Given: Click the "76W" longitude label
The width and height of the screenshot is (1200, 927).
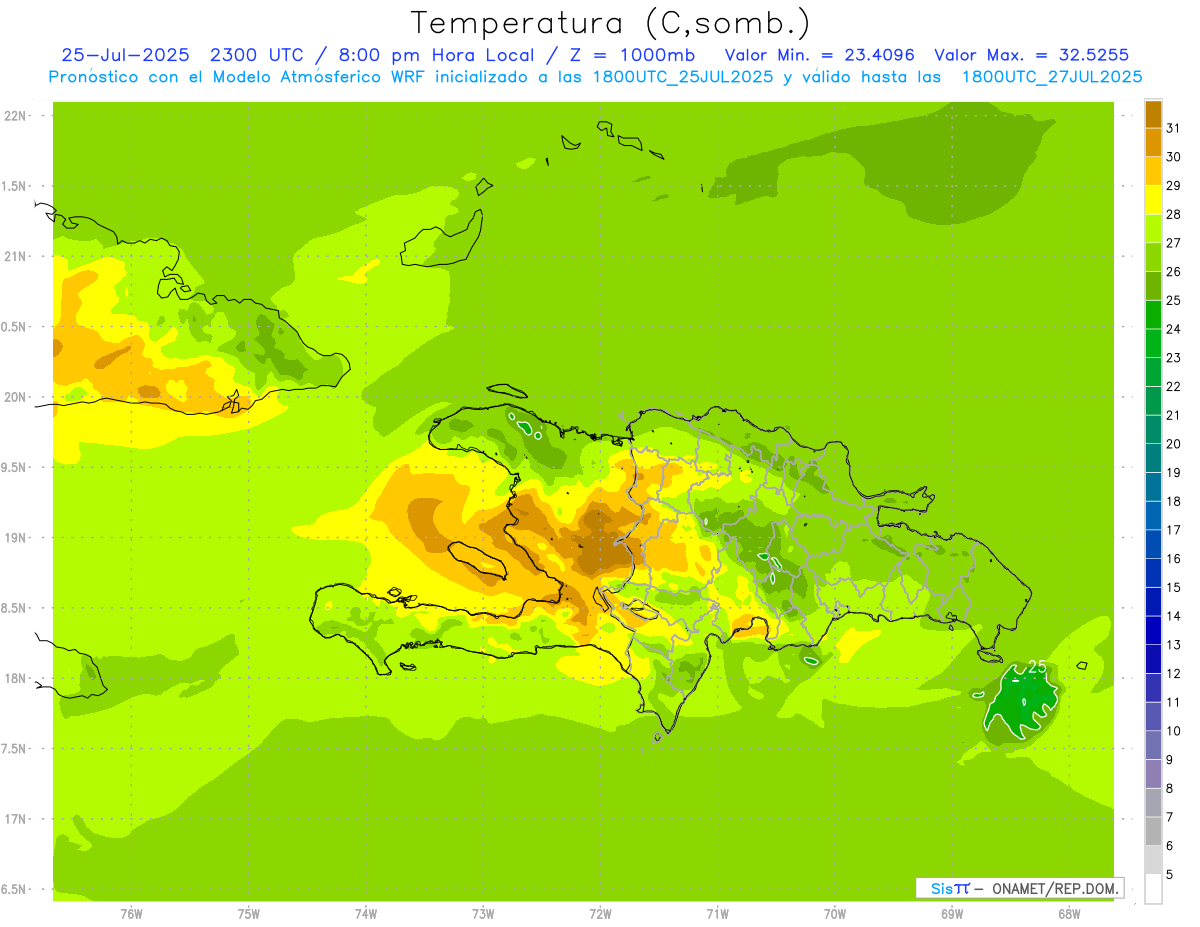Looking at the screenshot, I should 131,914.
